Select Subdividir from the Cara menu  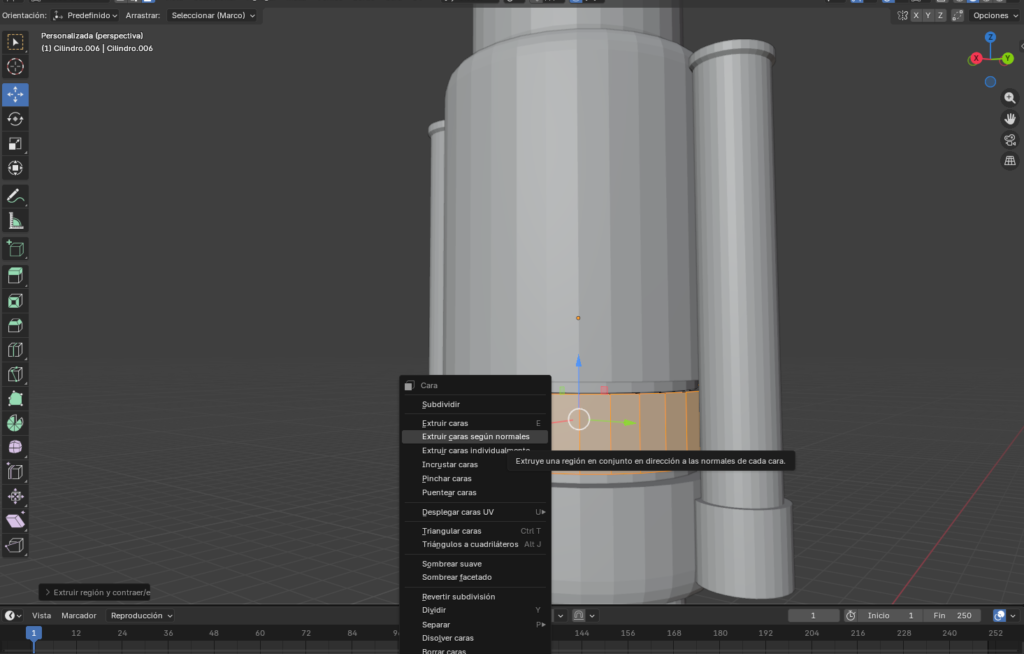pos(441,405)
